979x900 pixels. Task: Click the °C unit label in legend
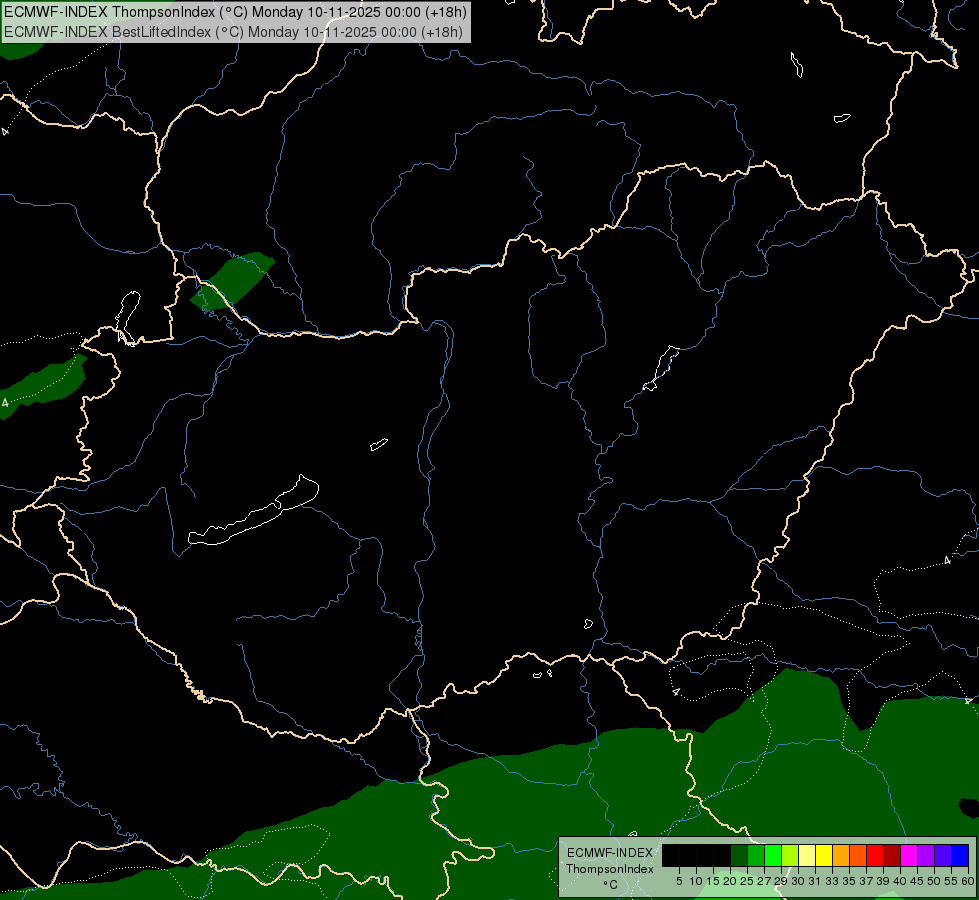(611, 885)
